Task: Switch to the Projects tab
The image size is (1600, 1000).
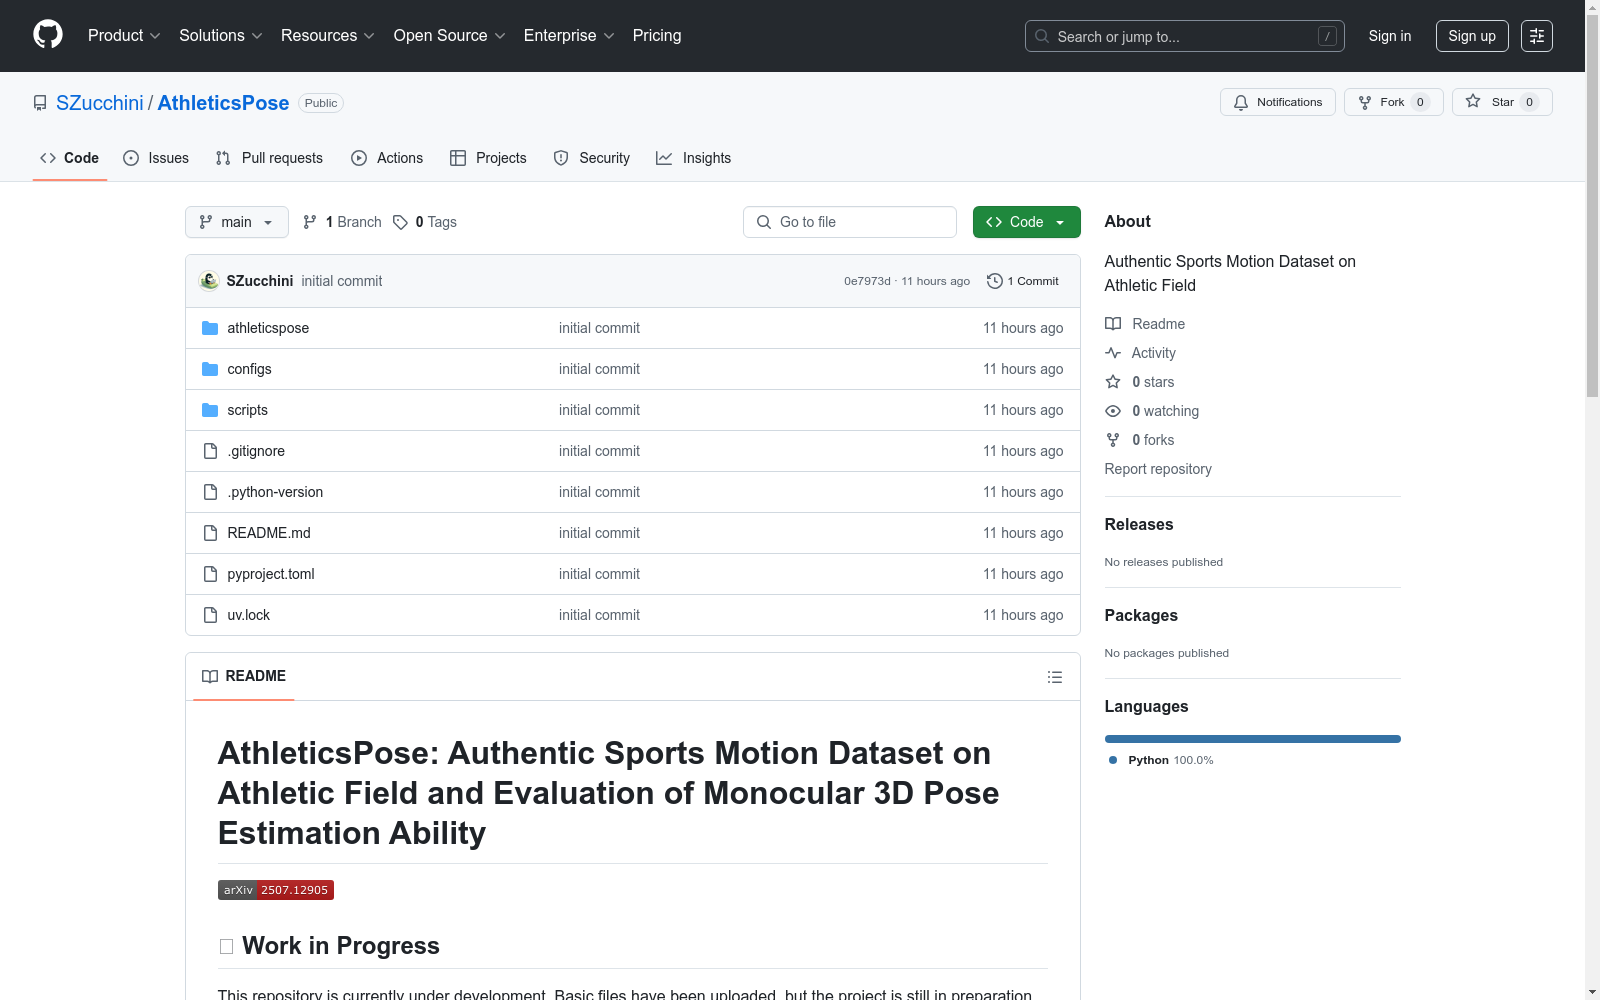Action: point(488,158)
